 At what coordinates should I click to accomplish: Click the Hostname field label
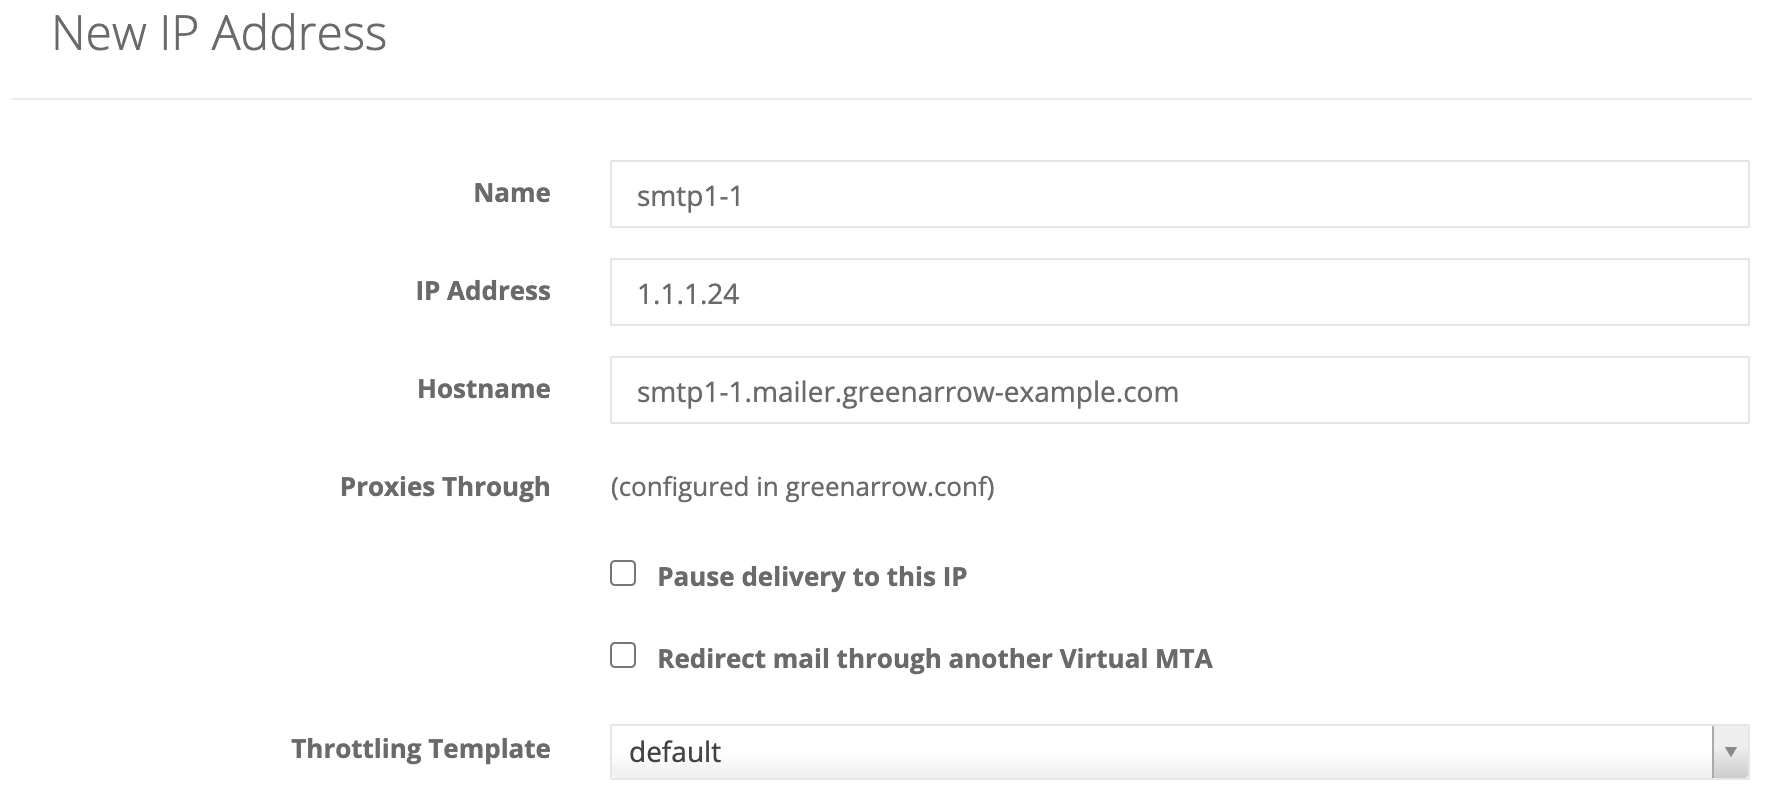[483, 389]
